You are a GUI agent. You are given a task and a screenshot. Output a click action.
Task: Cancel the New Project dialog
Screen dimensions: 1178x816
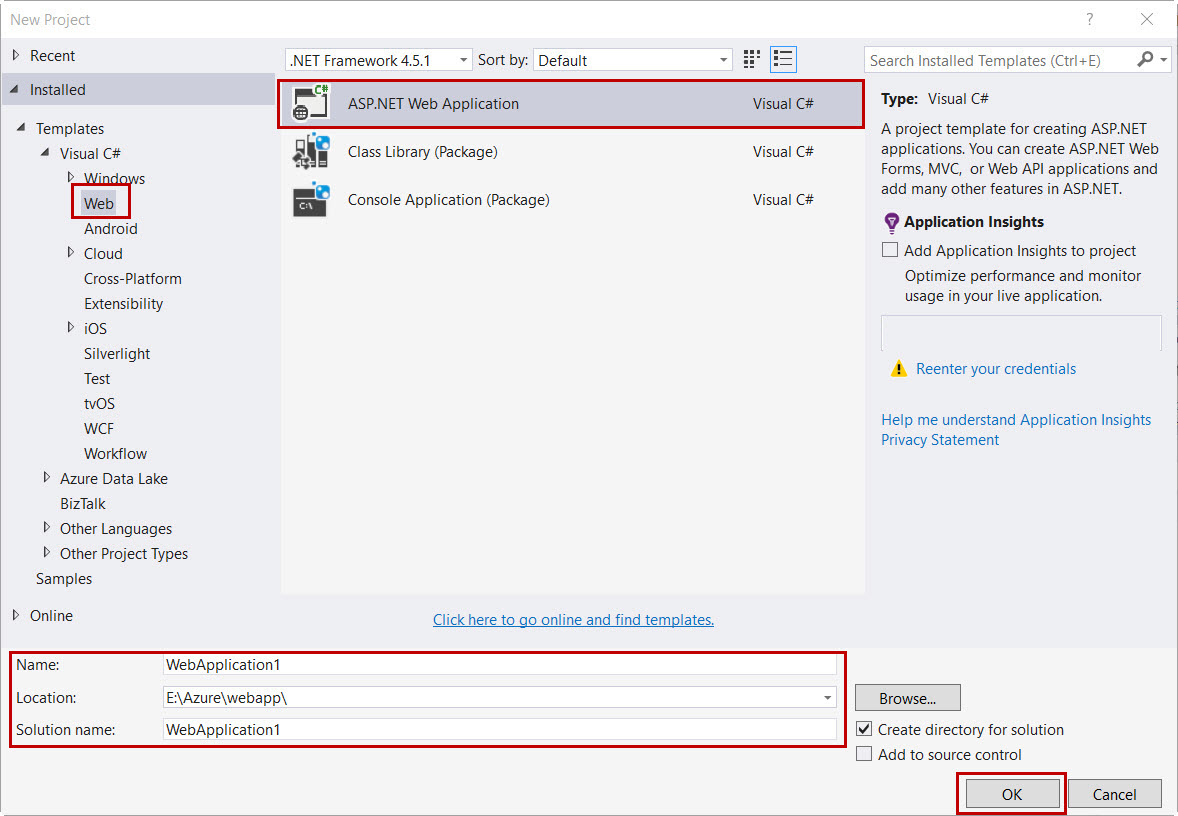click(x=1114, y=794)
